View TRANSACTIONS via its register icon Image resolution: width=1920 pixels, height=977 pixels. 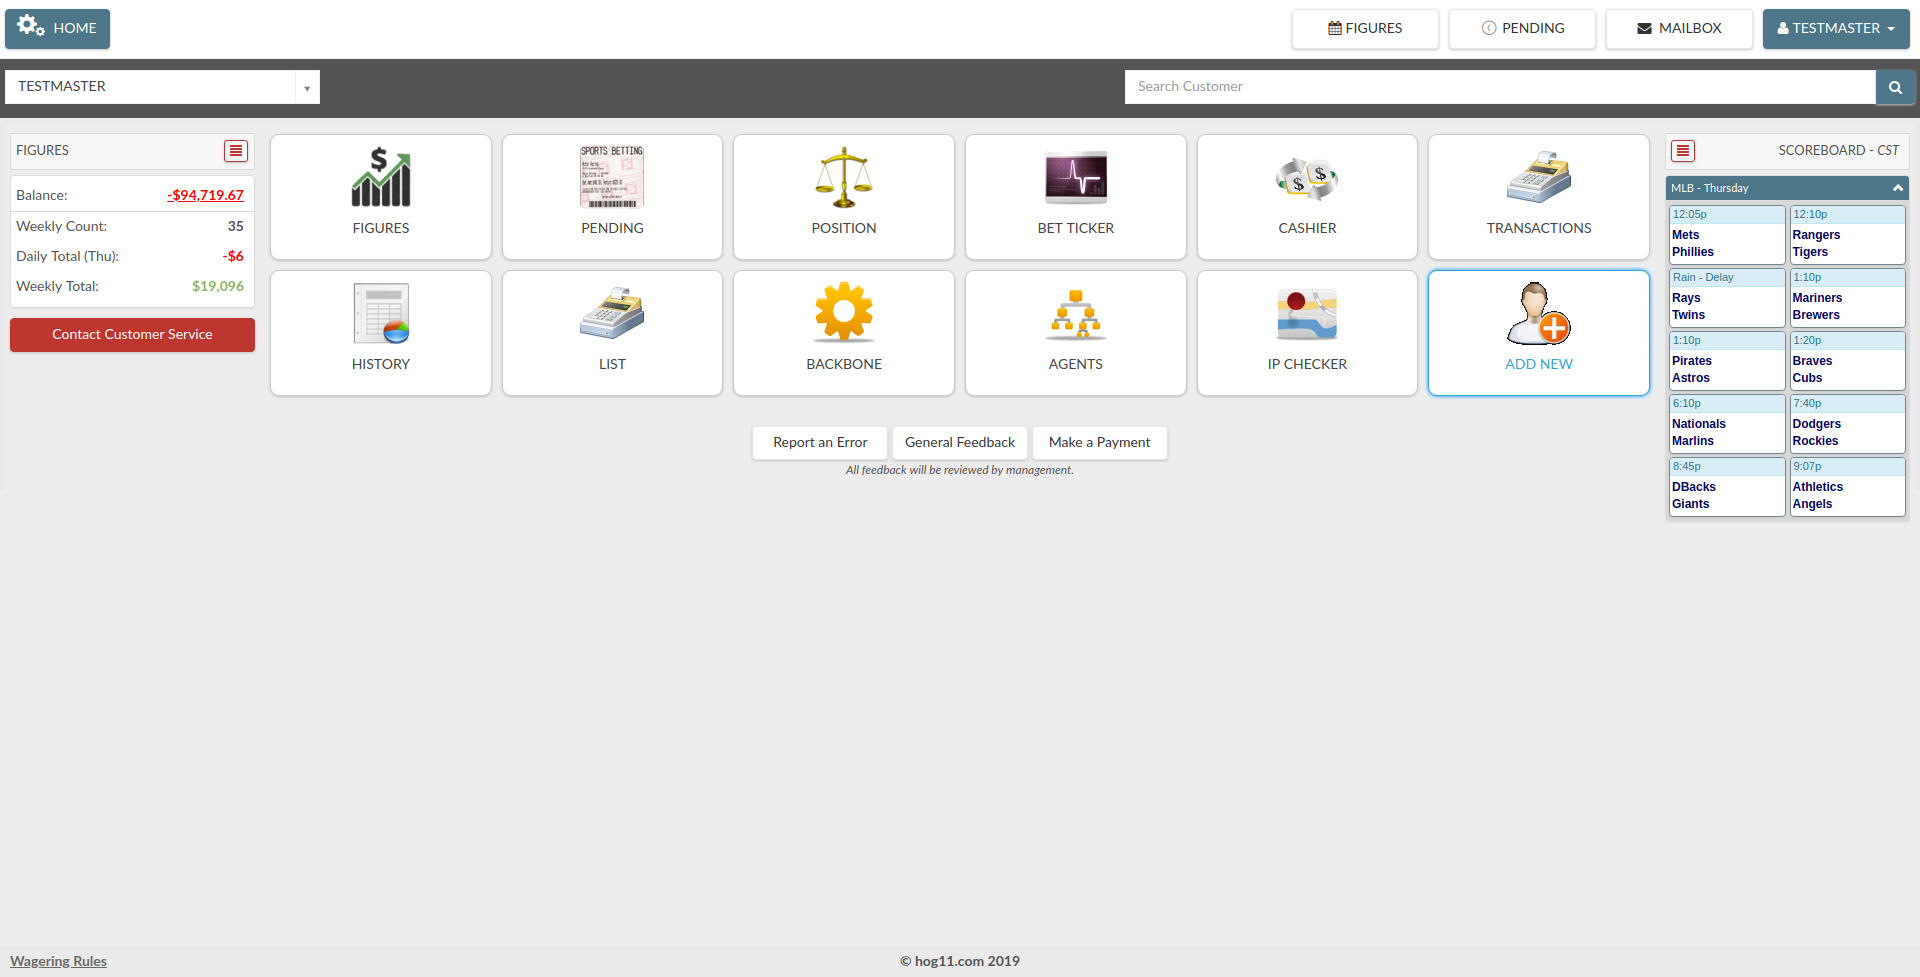coord(1538,196)
